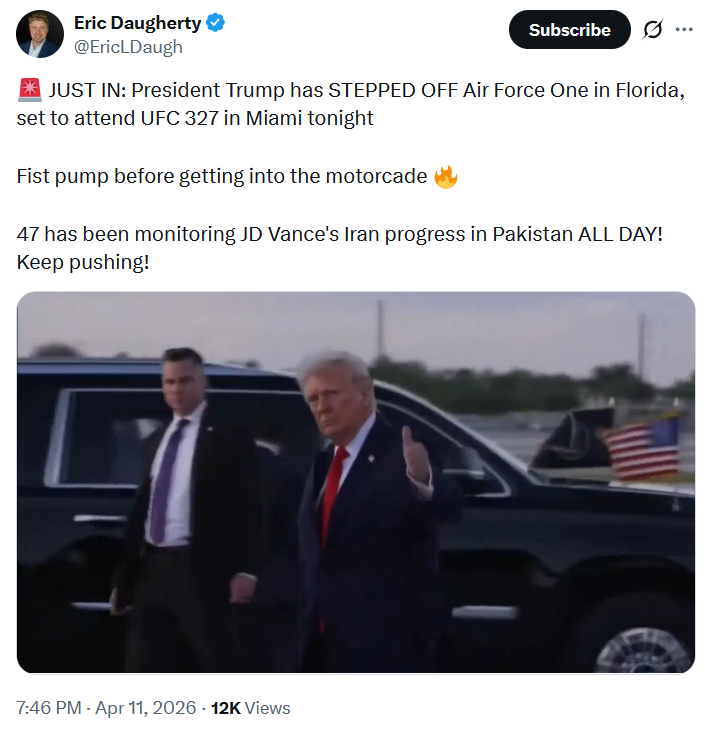Subscribe to Eric Daugherty
The width and height of the screenshot is (705, 733).
coord(569,29)
